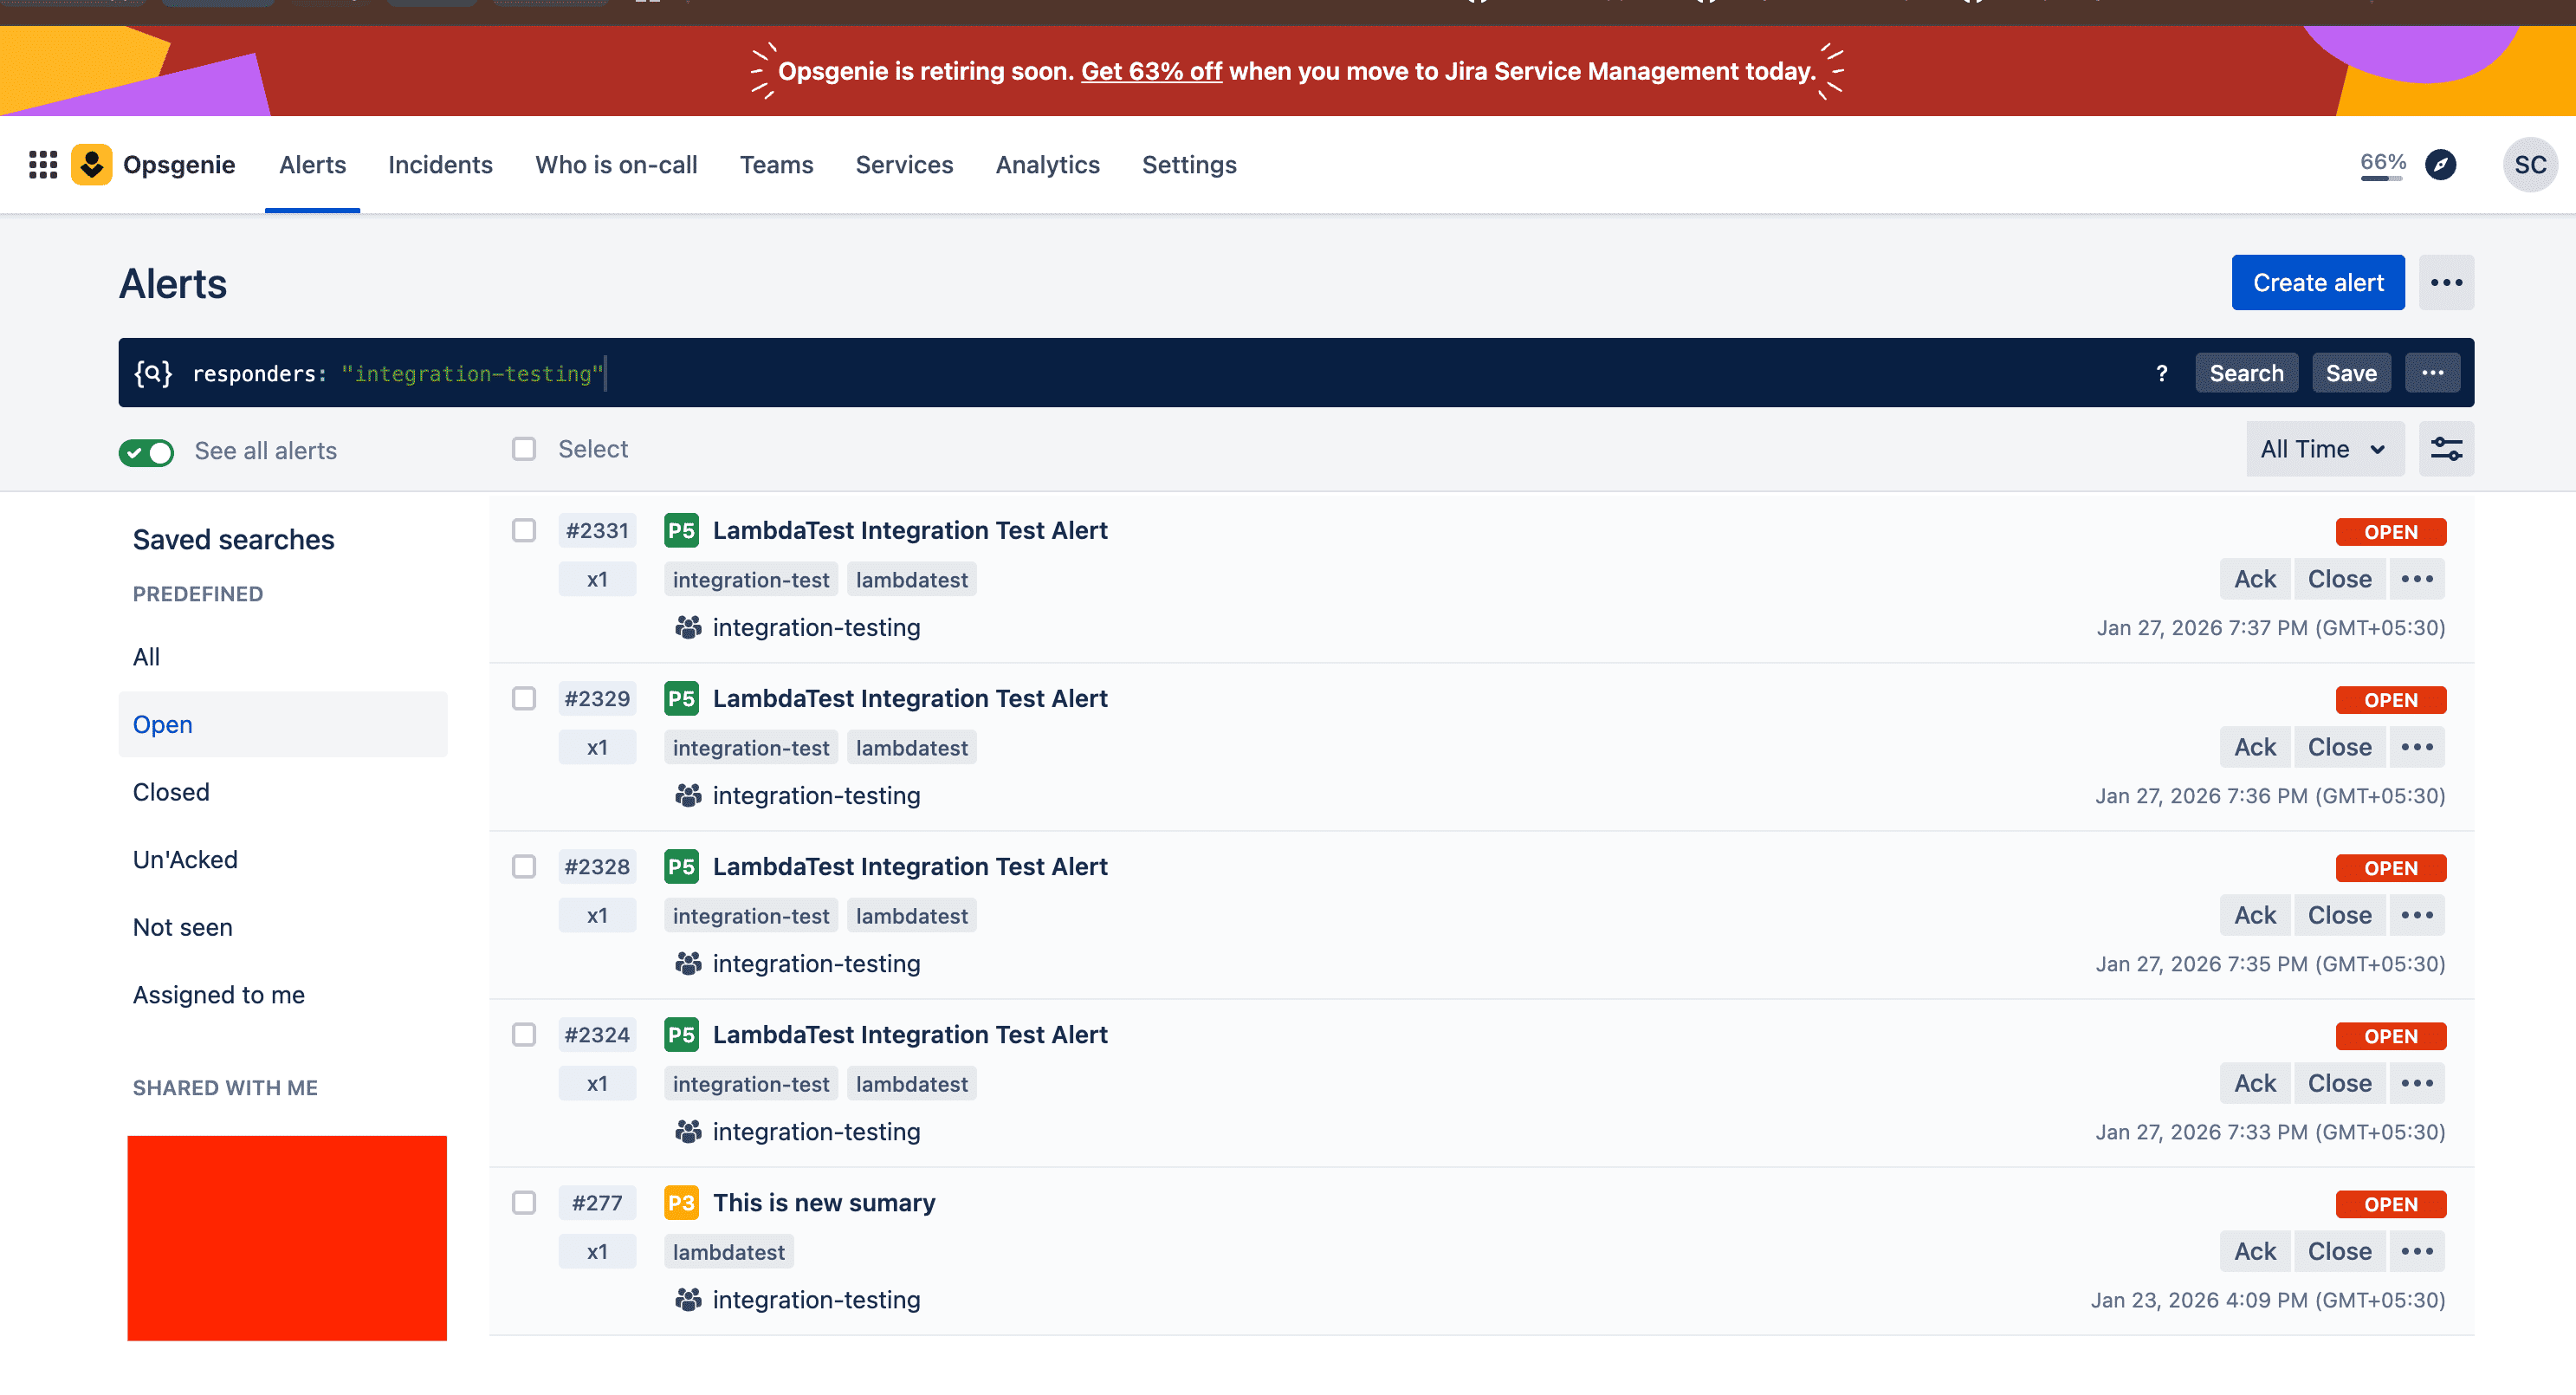The height and width of the screenshot is (1395, 2576).
Task: Check the checkbox for alert #2329
Action: point(523,698)
